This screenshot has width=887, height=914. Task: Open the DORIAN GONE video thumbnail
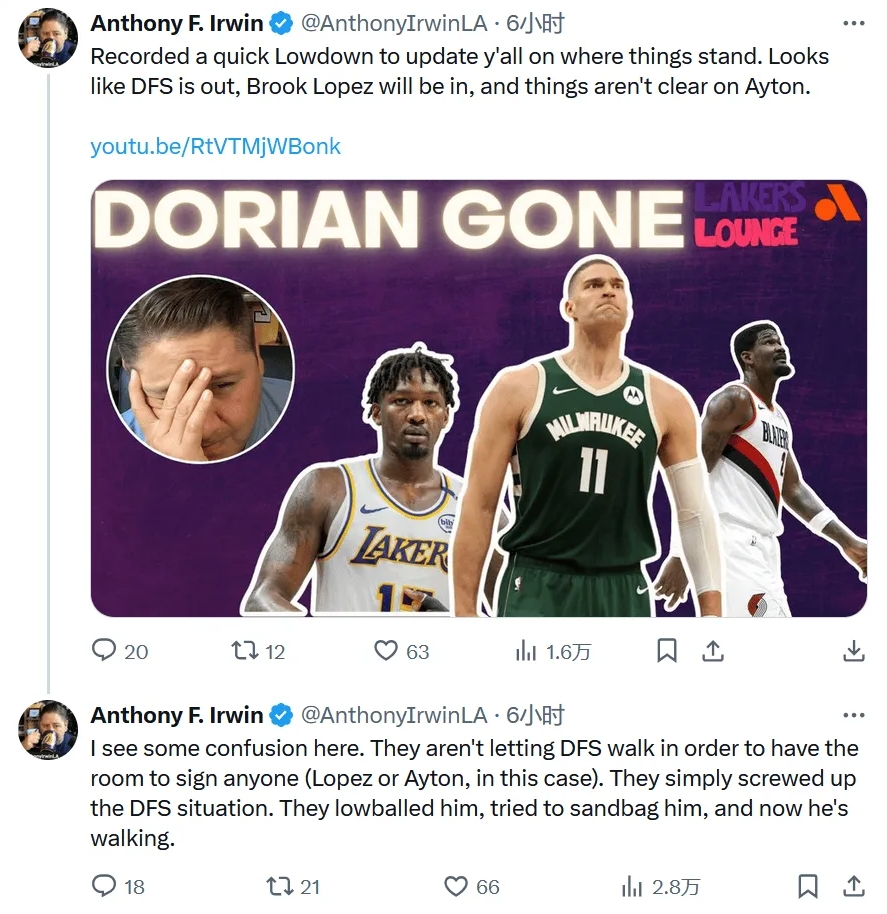478,398
